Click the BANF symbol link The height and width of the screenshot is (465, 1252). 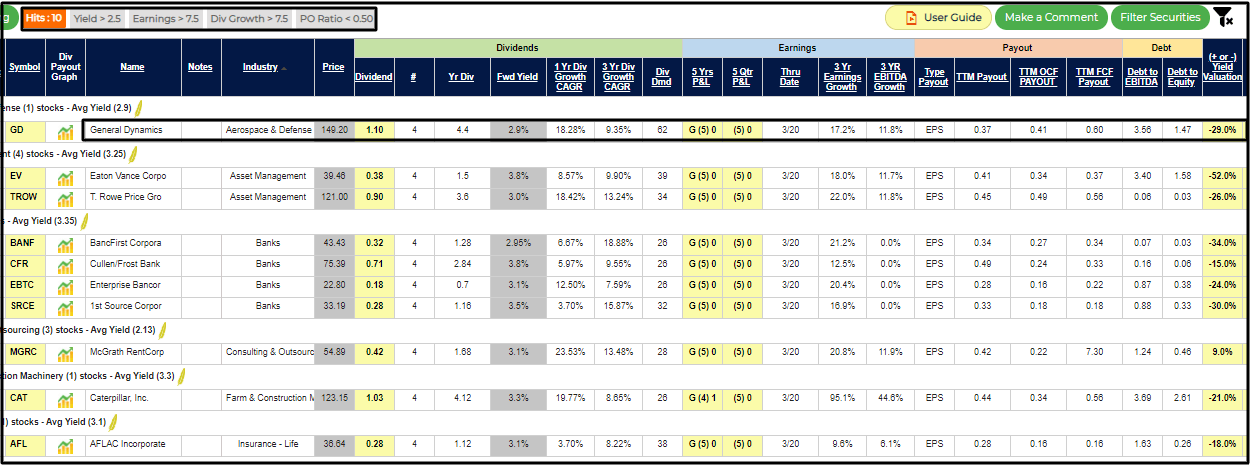point(22,243)
